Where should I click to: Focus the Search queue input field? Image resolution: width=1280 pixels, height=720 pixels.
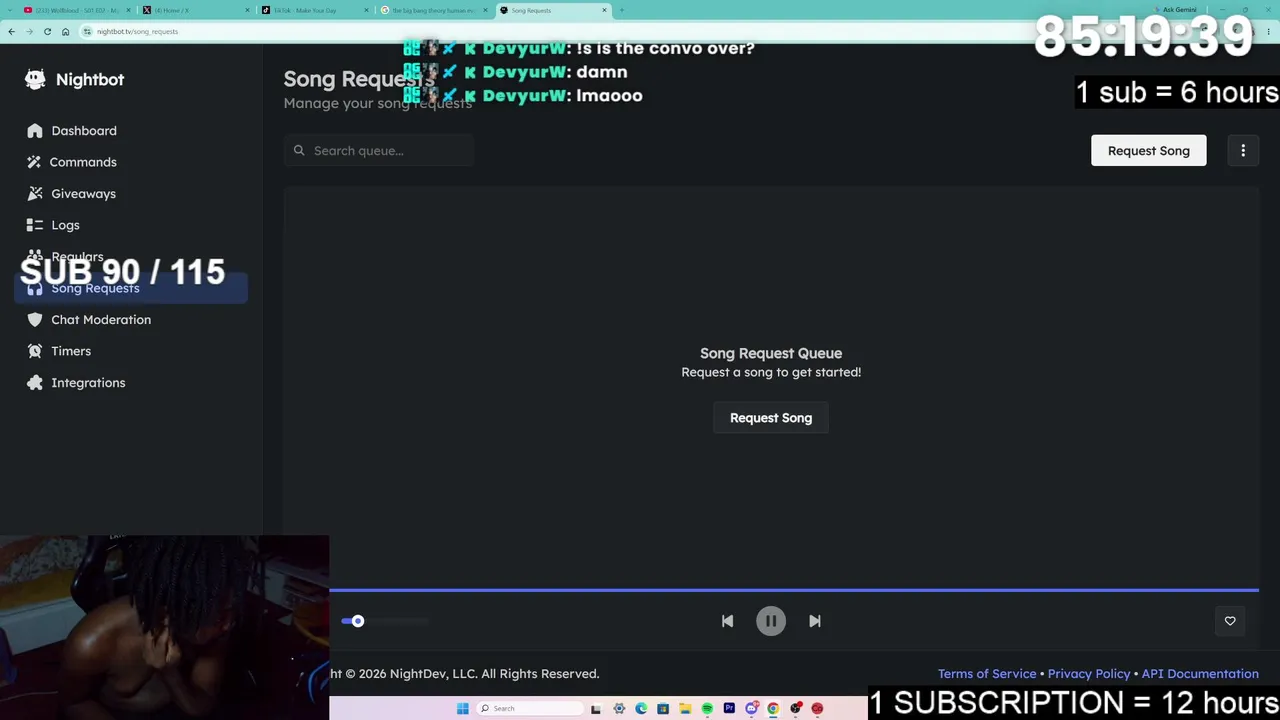pos(379,151)
